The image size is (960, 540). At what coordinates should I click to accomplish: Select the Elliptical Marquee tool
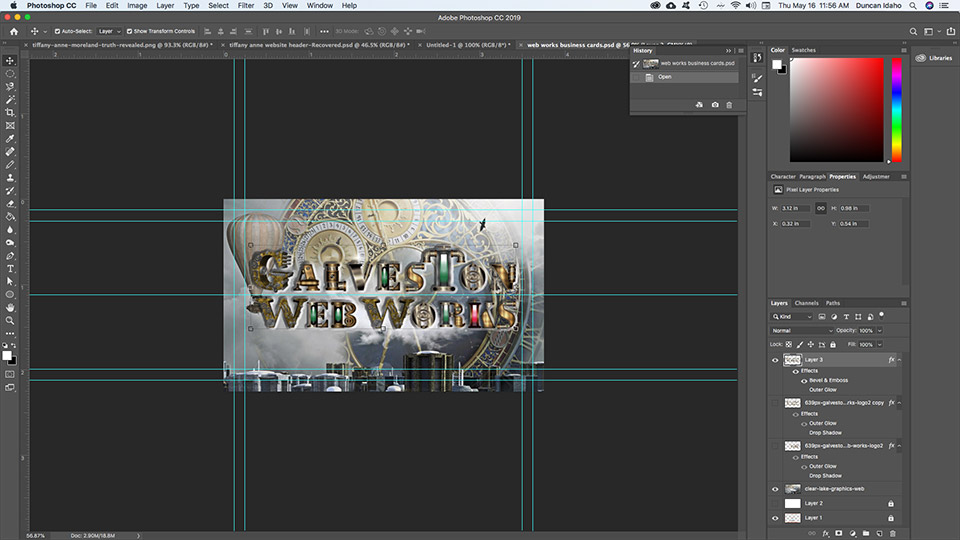click(x=10, y=73)
